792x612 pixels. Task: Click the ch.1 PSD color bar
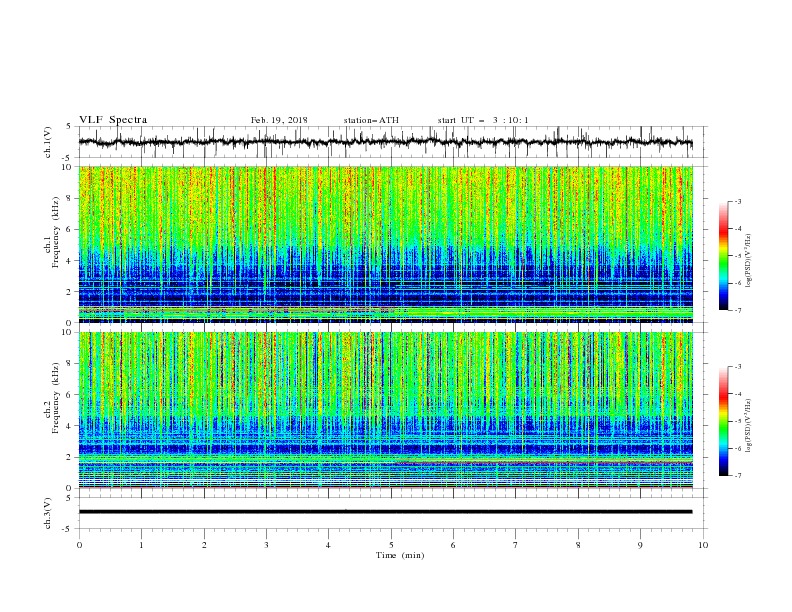(723, 256)
